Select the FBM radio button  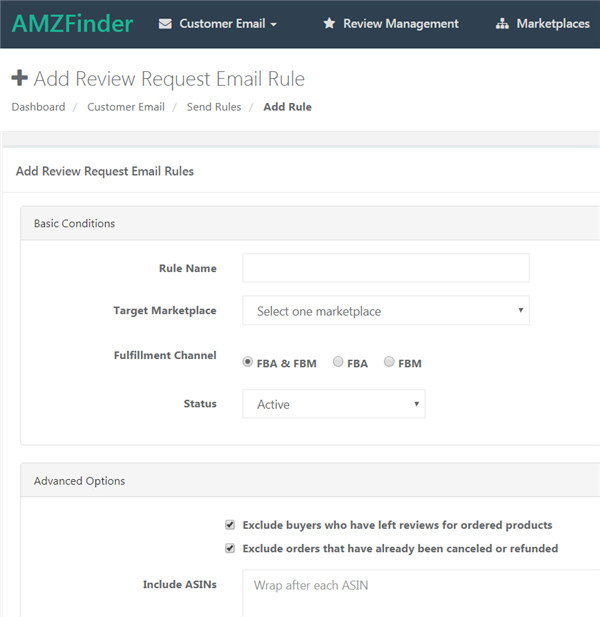(389, 363)
